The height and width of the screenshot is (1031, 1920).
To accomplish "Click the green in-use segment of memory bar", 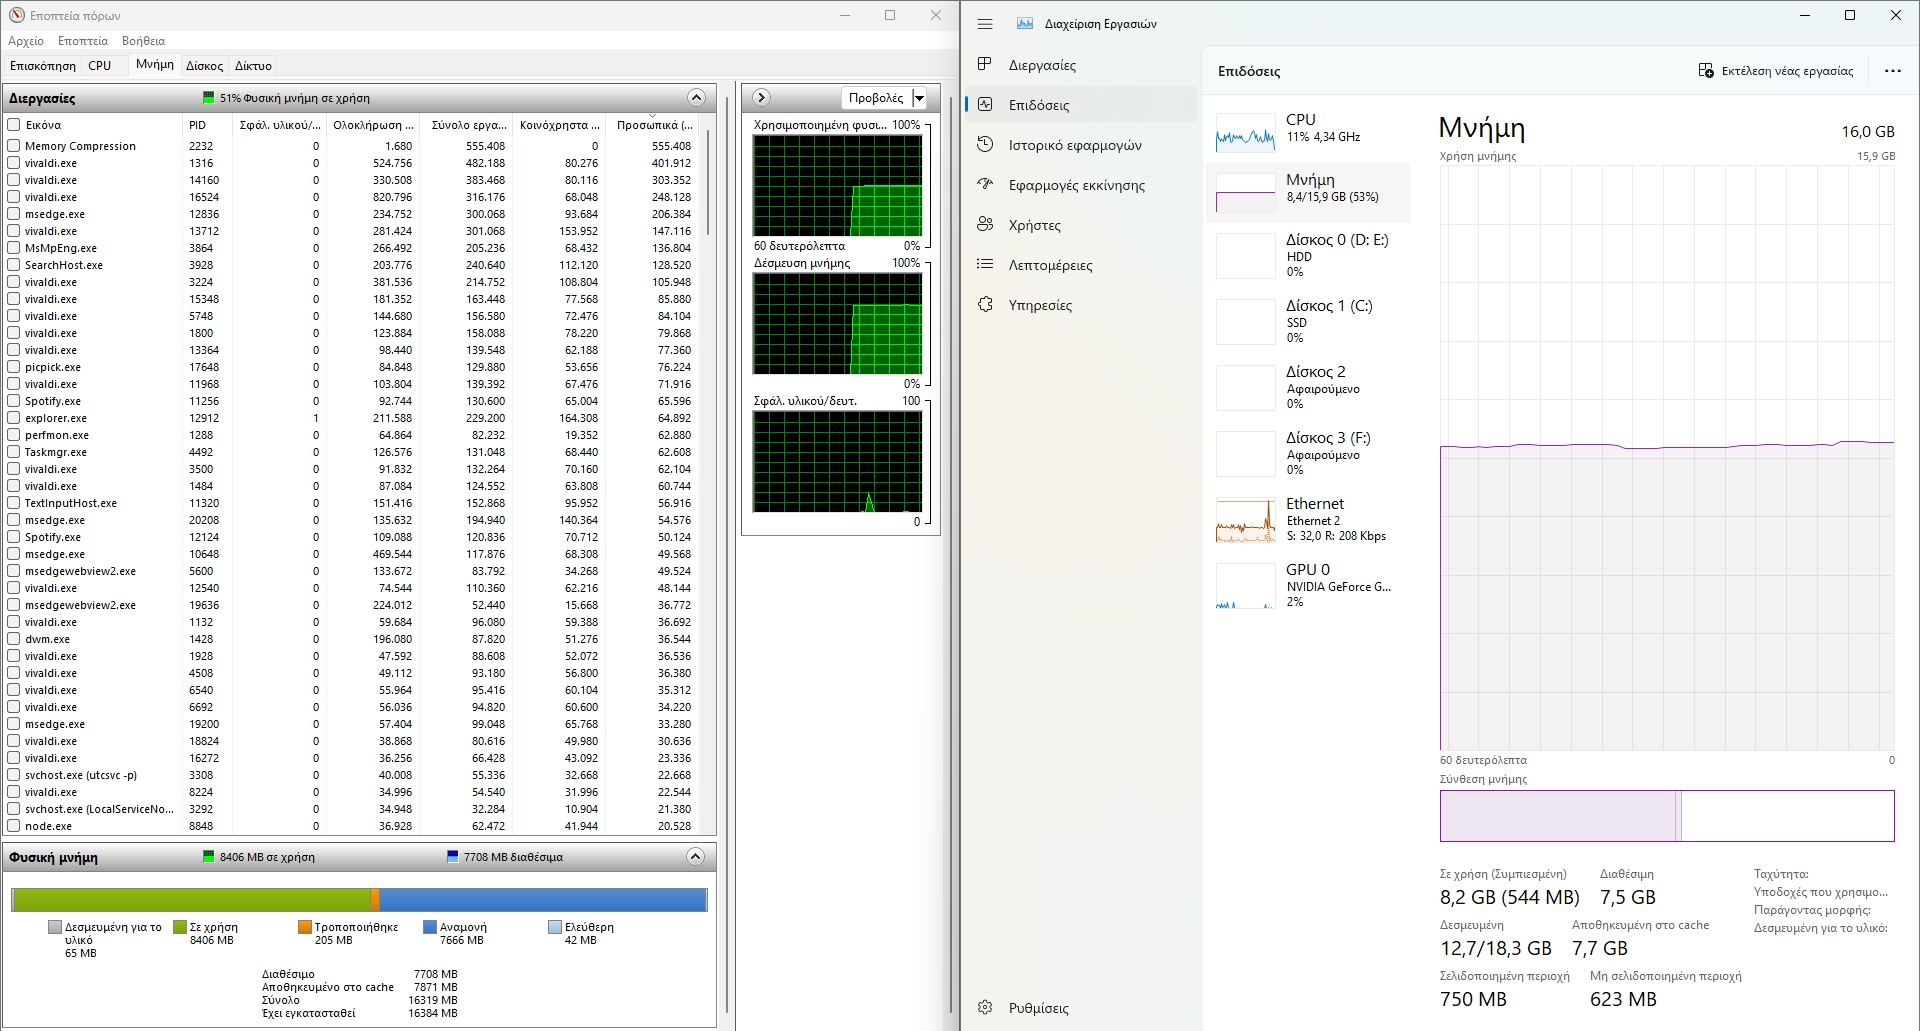I will point(190,900).
